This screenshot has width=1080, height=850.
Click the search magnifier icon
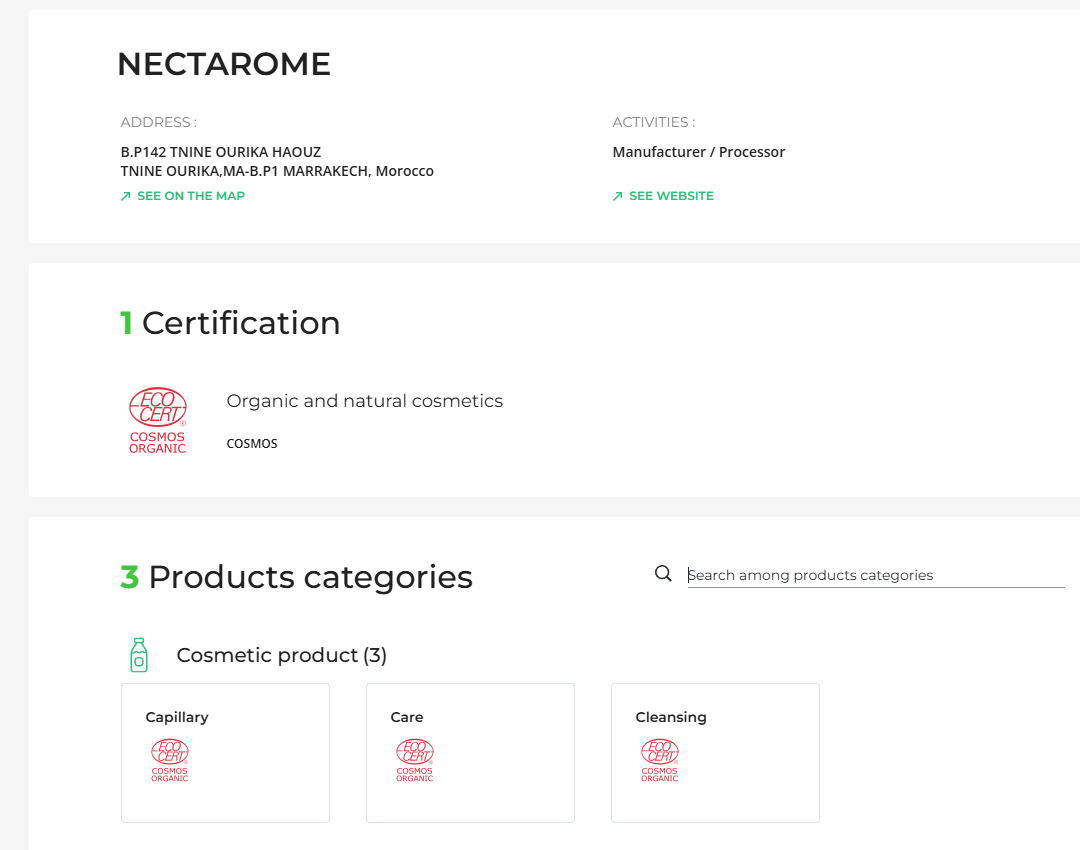662,573
